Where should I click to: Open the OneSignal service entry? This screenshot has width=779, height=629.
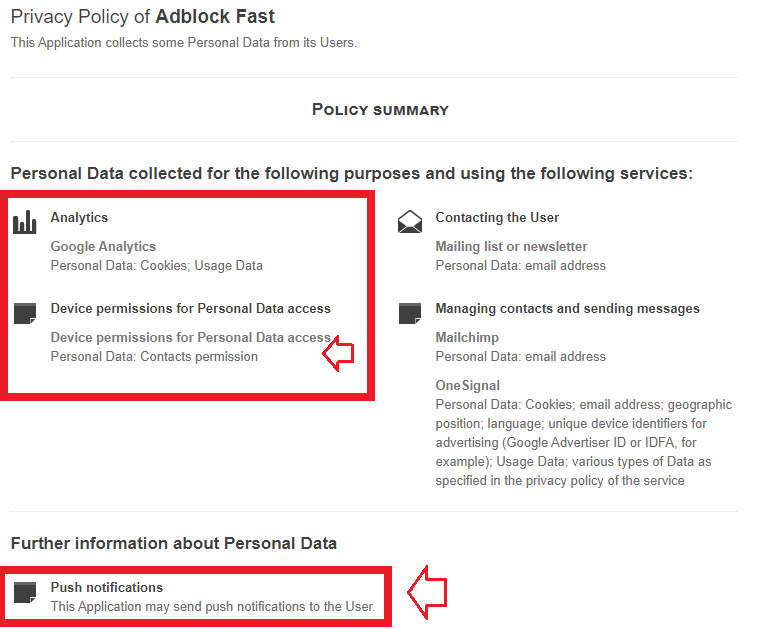[467, 385]
